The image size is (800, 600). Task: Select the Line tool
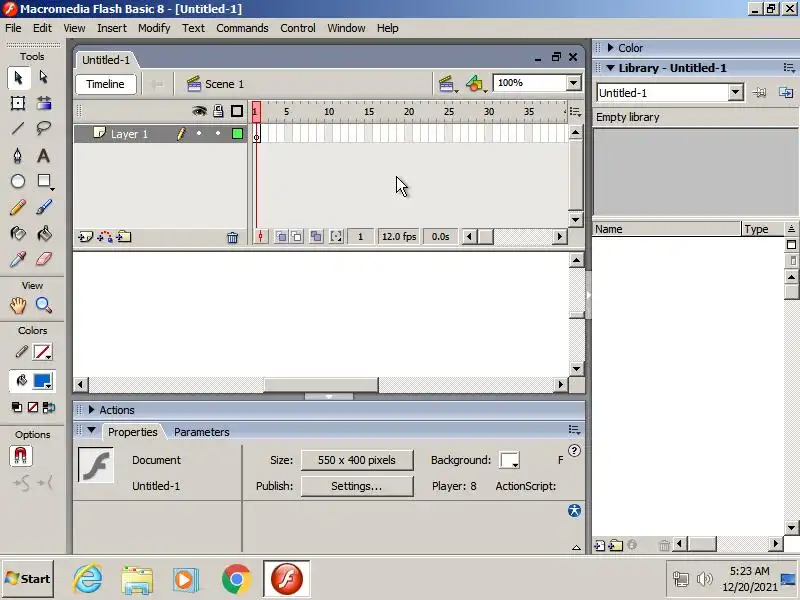tap(18, 128)
